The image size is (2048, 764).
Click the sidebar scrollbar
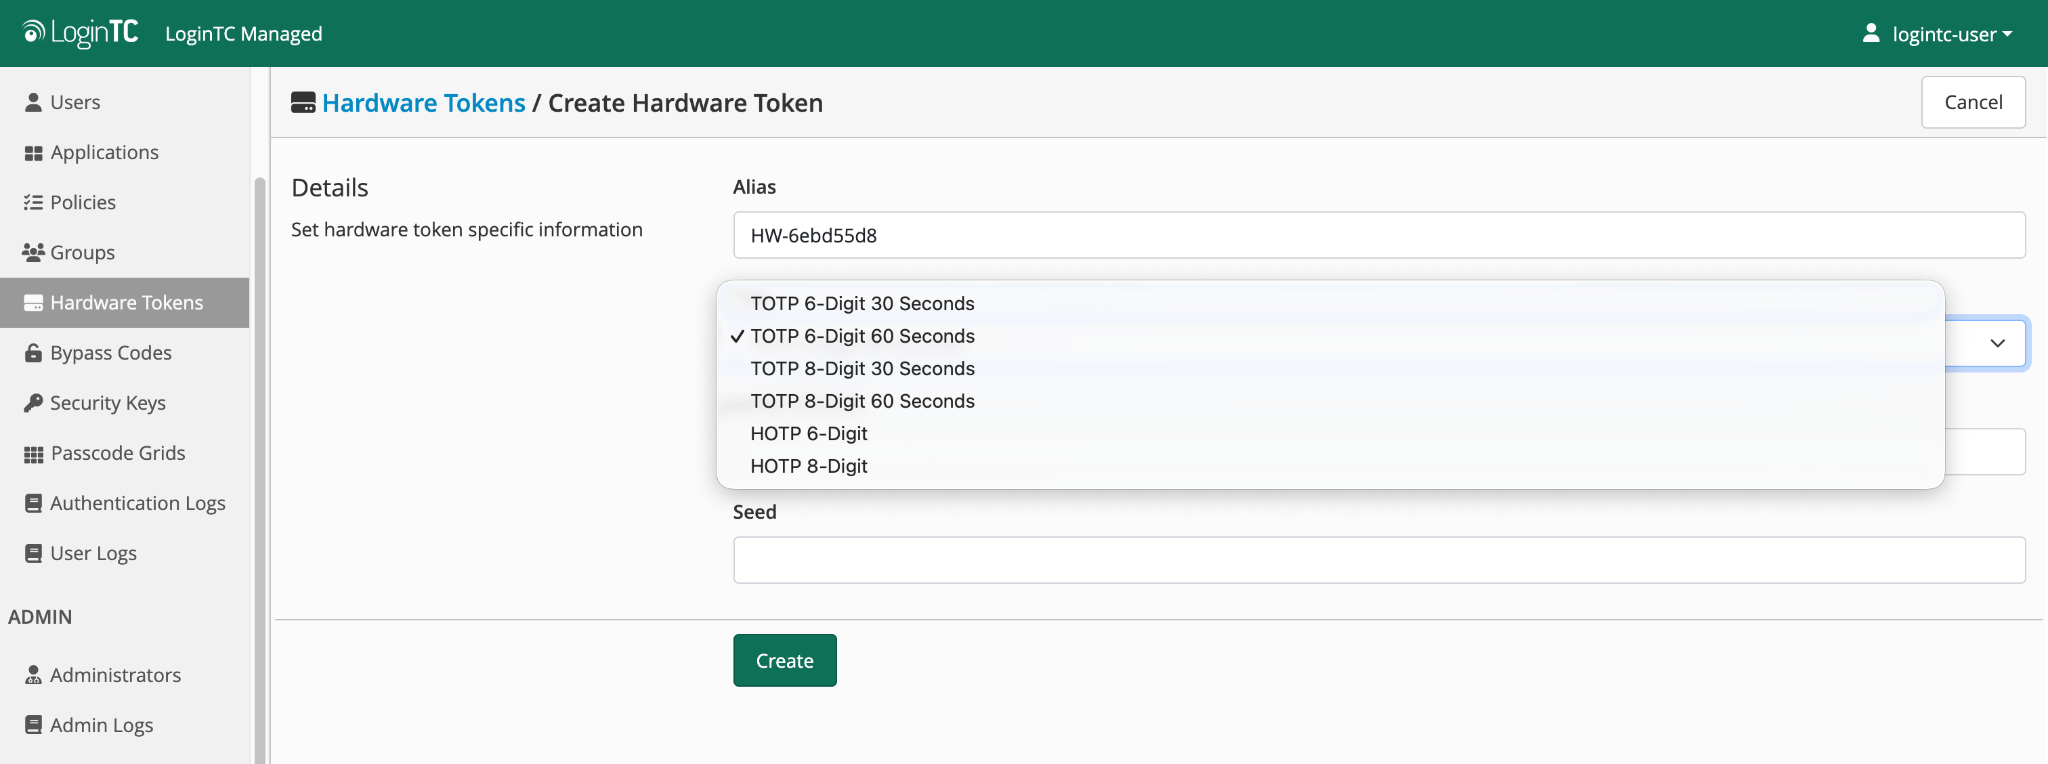[x=260, y=470]
